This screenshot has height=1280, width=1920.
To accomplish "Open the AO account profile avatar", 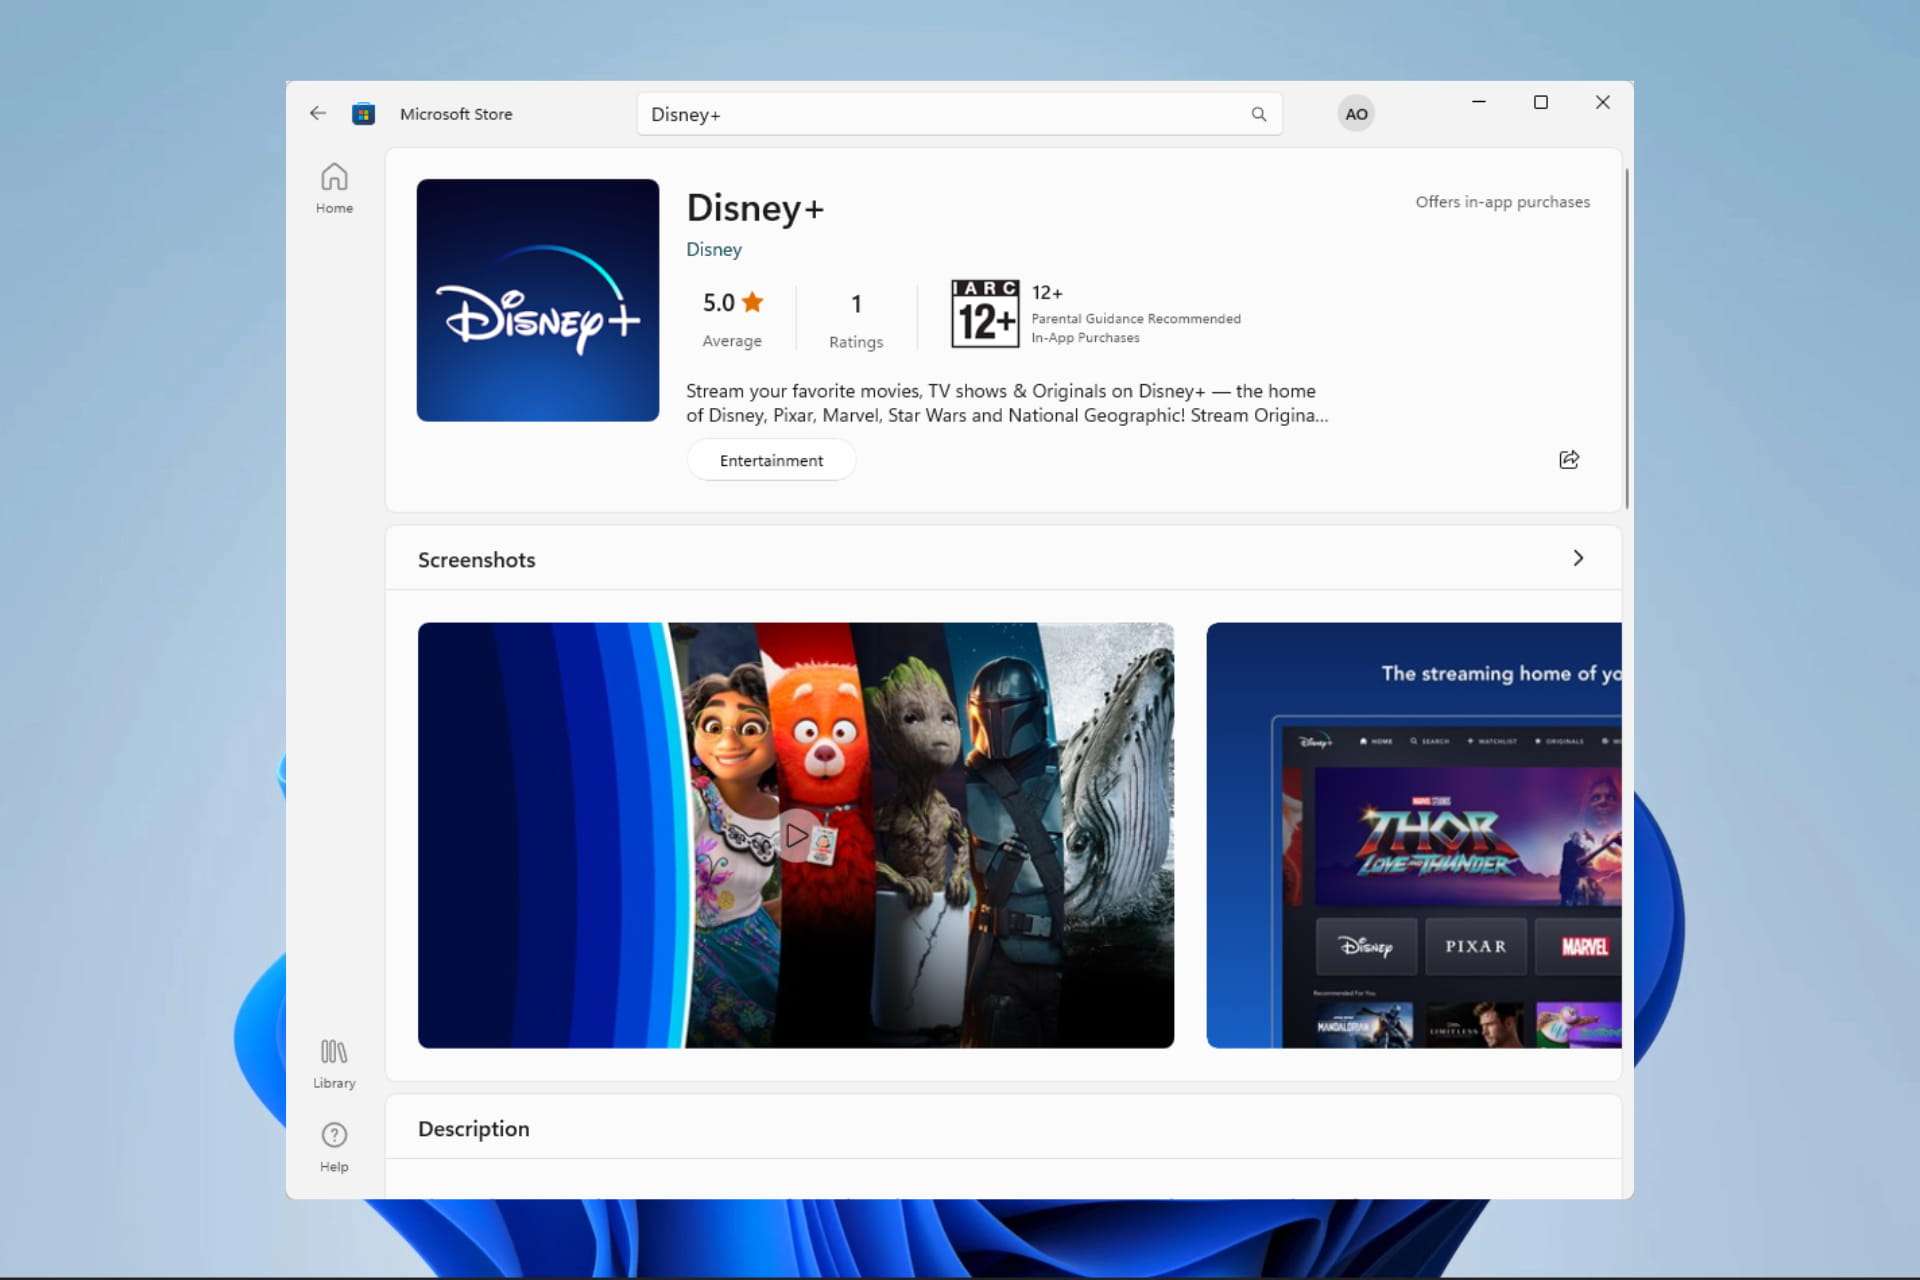I will 1356,114.
